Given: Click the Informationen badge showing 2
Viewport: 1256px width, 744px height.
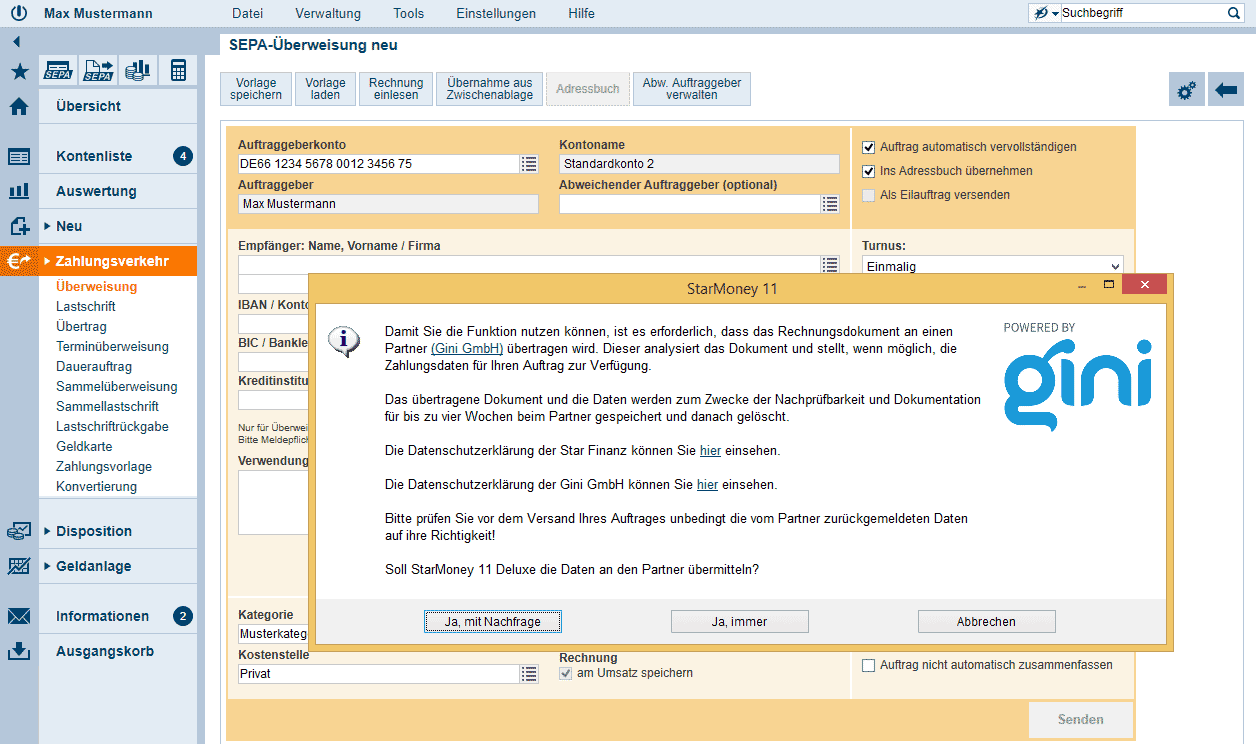Looking at the screenshot, I should [x=182, y=616].
